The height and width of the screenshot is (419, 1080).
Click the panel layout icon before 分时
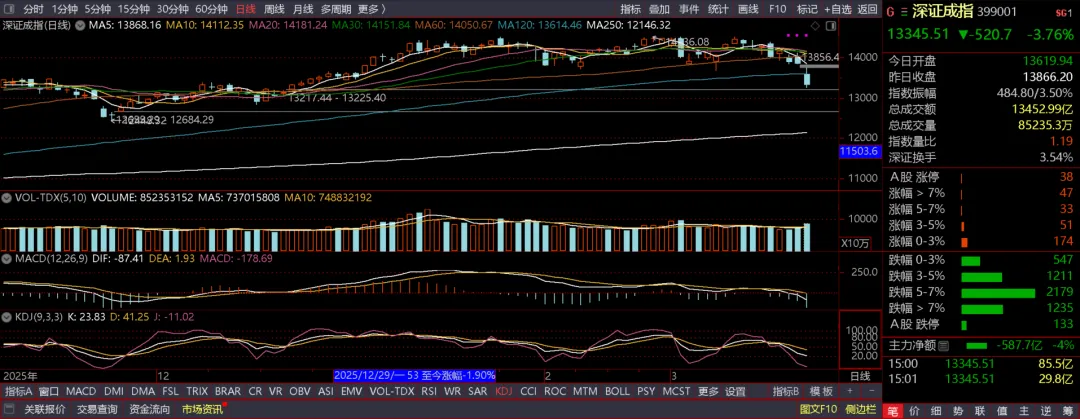(x=9, y=9)
